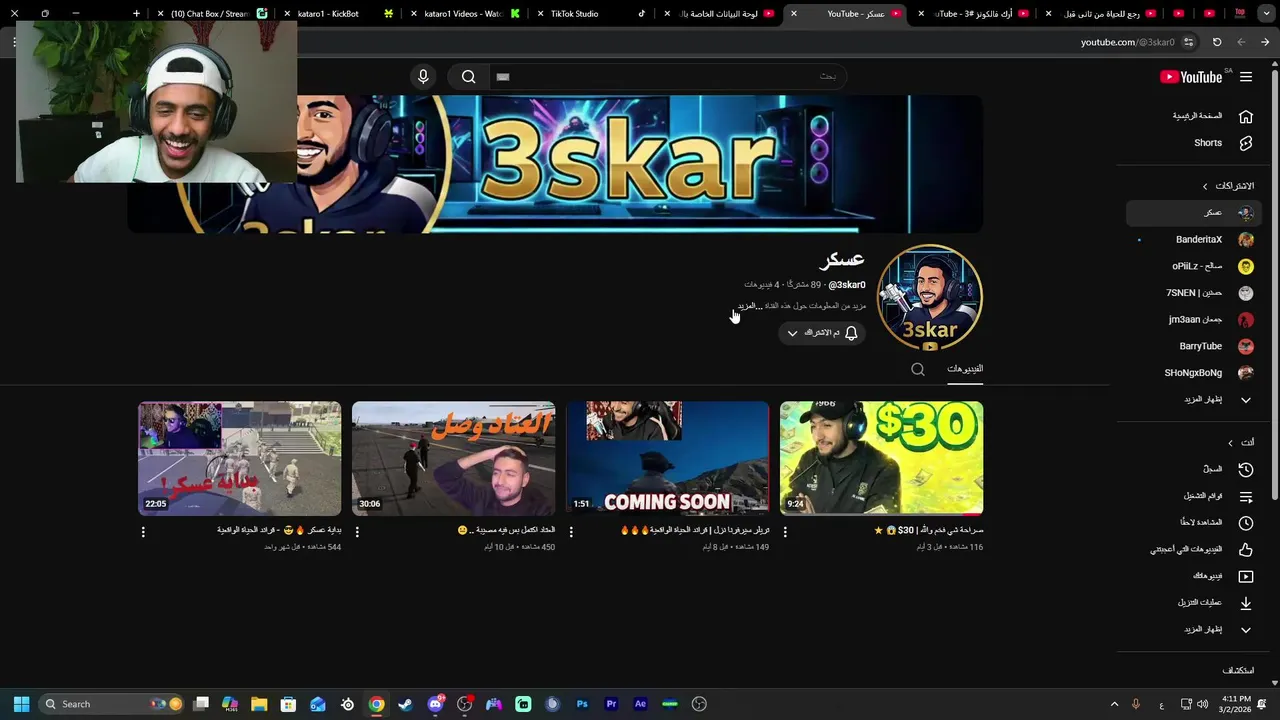This screenshot has width=1280, height=720.
Task: Select the Videos tab on channel page
Action: click(965, 369)
